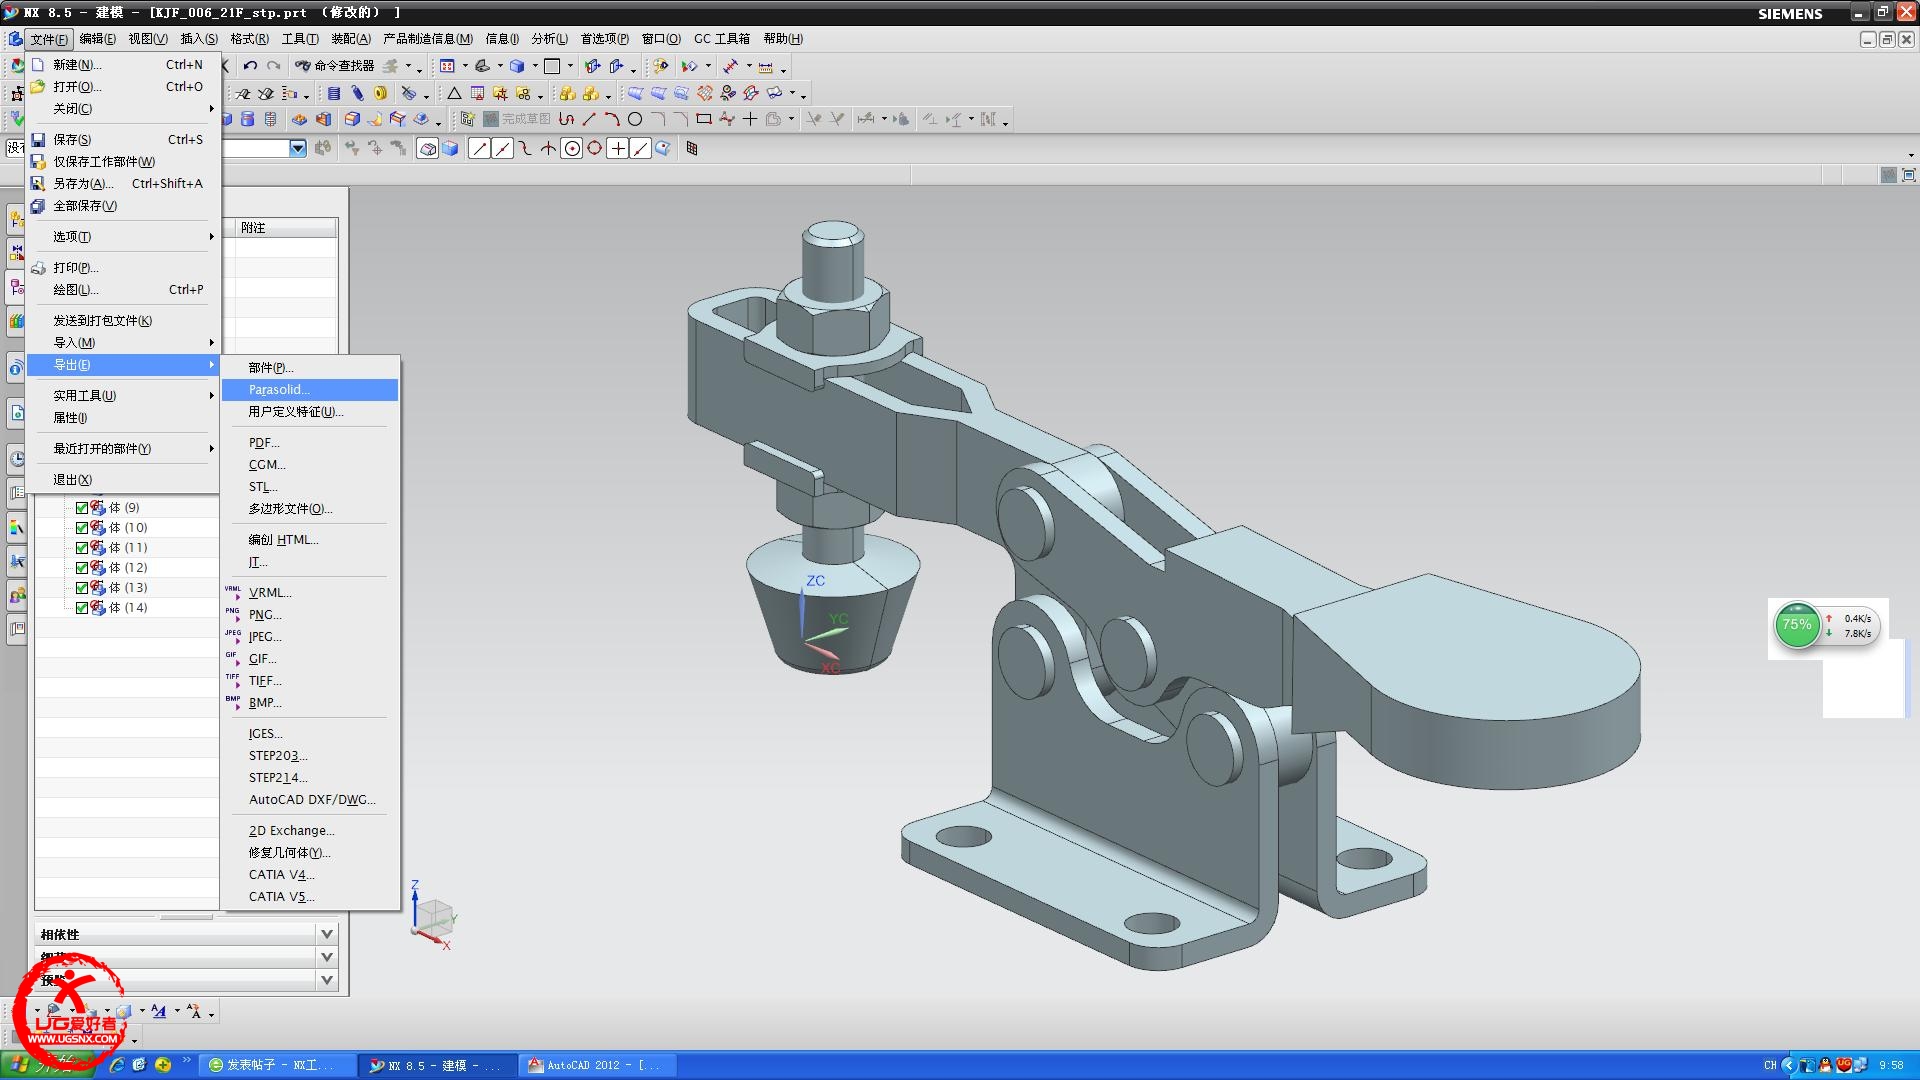Click the triangle datum icon
The height and width of the screenshot is (1080, 1920).
click(x=454, y=93)
